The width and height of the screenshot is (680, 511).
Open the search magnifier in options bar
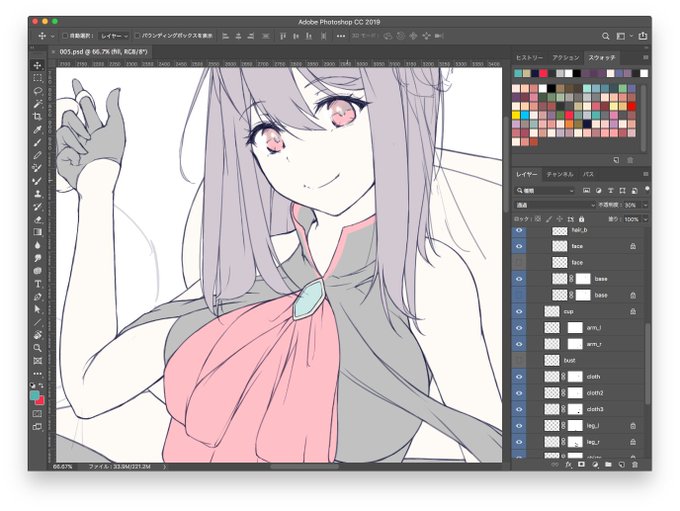pyautogui.click(x=606, y=36)
